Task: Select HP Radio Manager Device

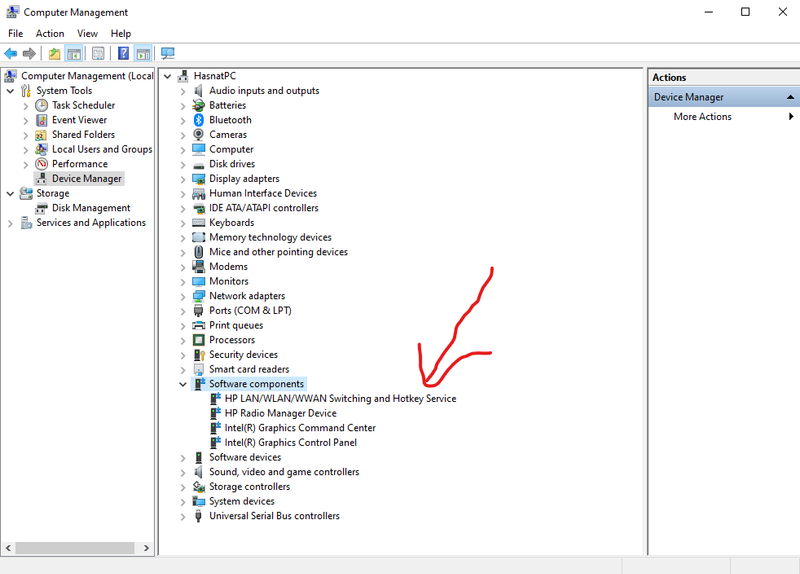Action: click(281, 413)
